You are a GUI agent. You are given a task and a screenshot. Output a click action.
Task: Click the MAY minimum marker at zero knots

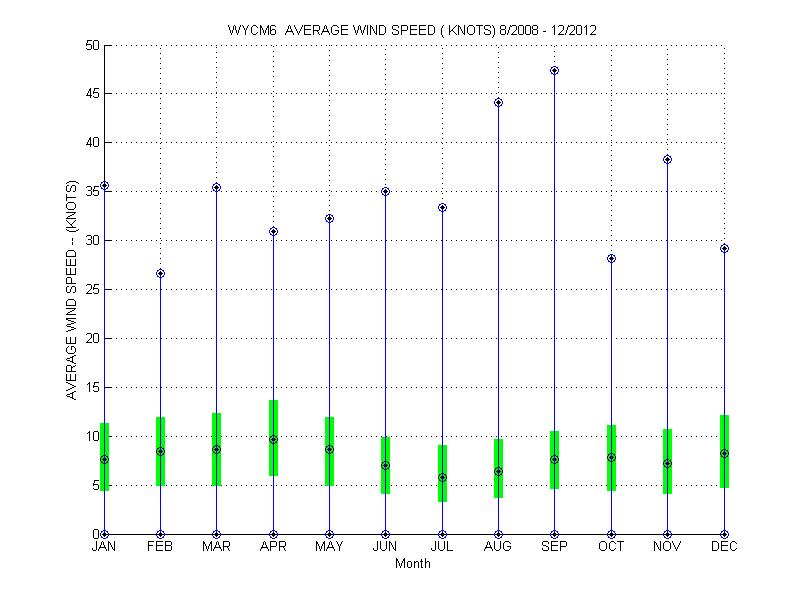330,534
